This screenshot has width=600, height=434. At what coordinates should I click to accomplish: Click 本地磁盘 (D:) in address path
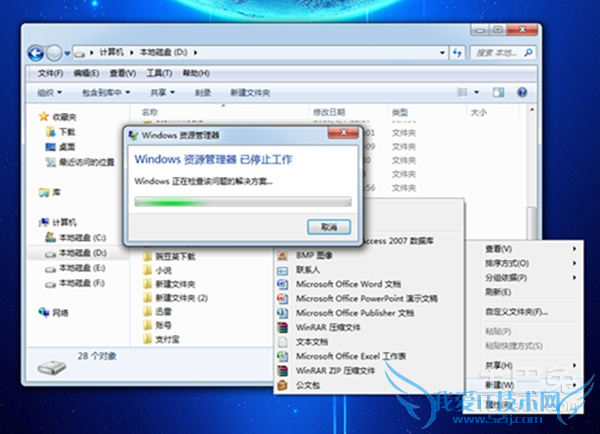[163, 52]
